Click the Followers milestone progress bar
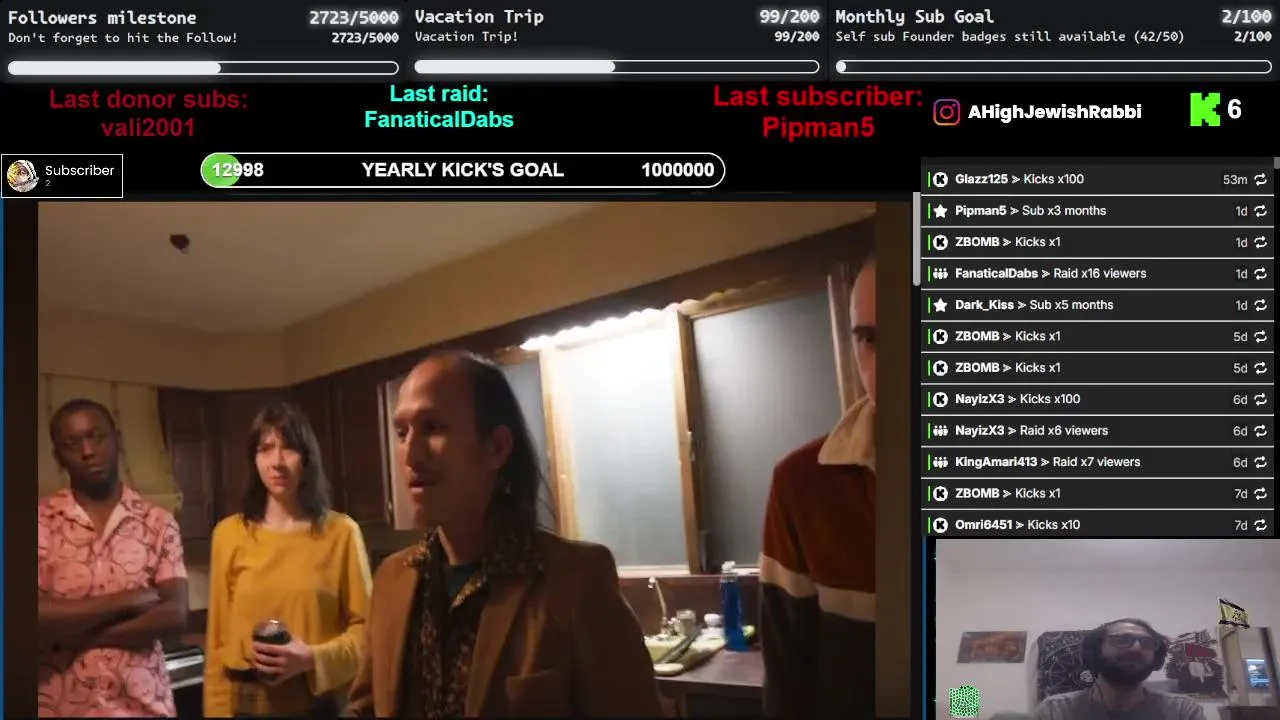This screenshot has width=1280, height=720. 203,68
